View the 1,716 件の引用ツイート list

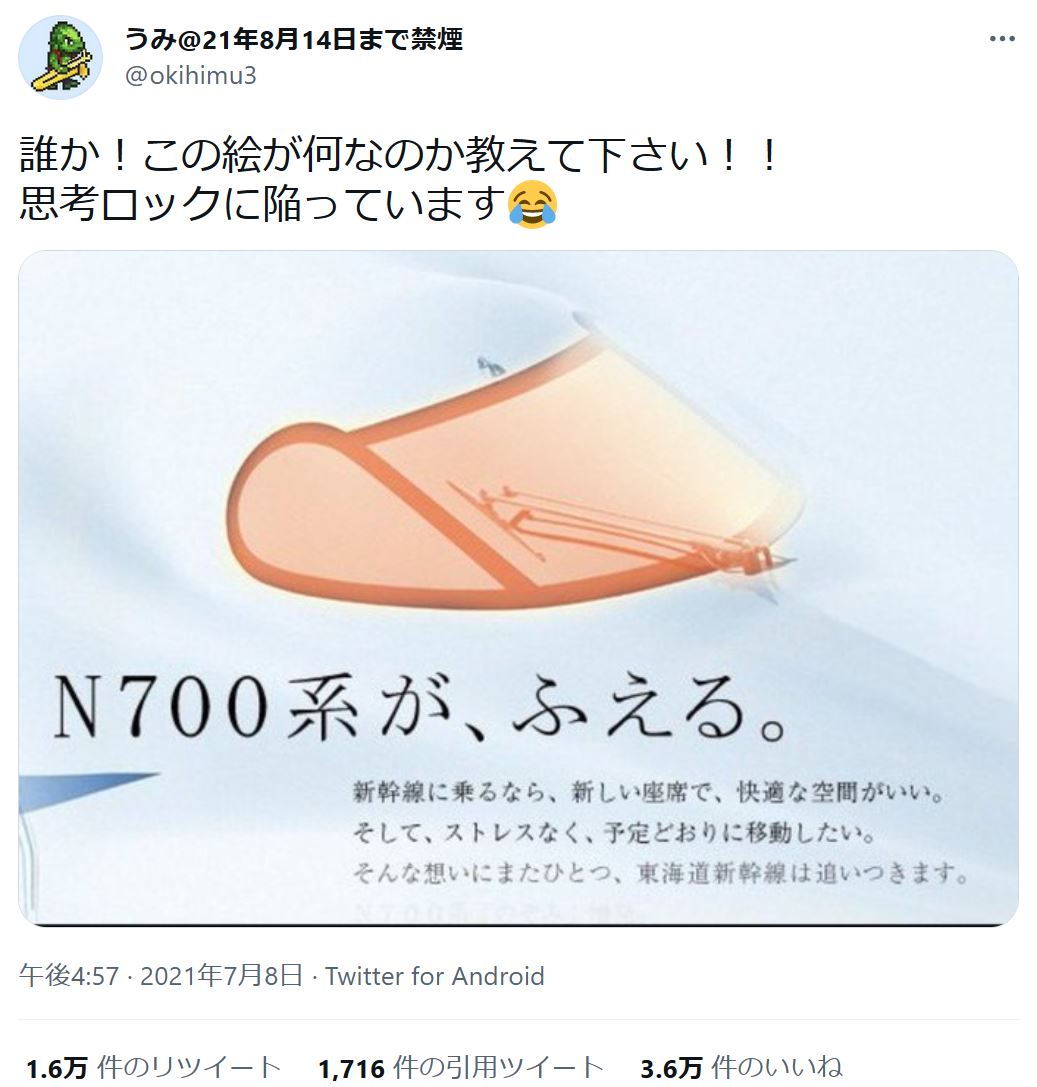click(461, 1067)
